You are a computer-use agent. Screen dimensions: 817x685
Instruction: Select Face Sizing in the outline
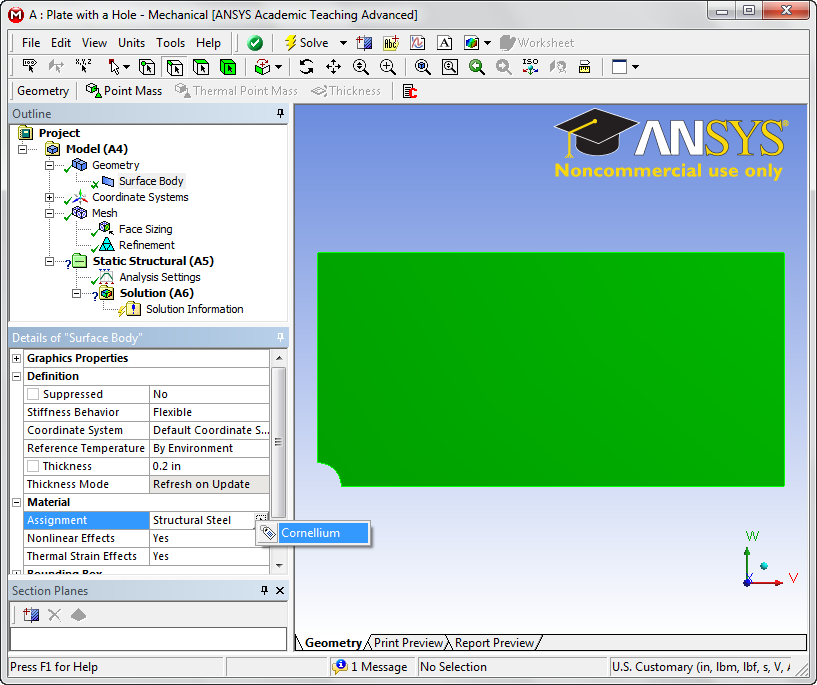145,229
